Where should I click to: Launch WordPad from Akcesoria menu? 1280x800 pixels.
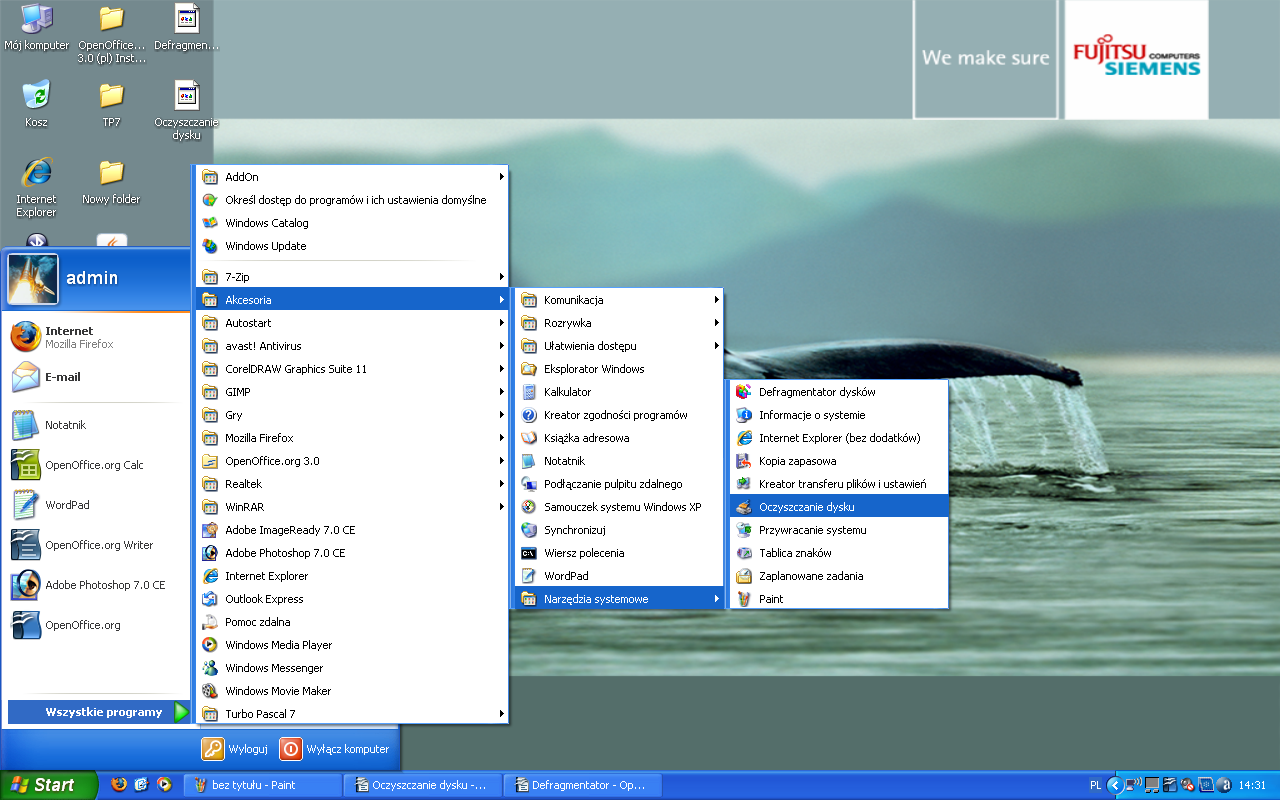[x=619, y=576]
